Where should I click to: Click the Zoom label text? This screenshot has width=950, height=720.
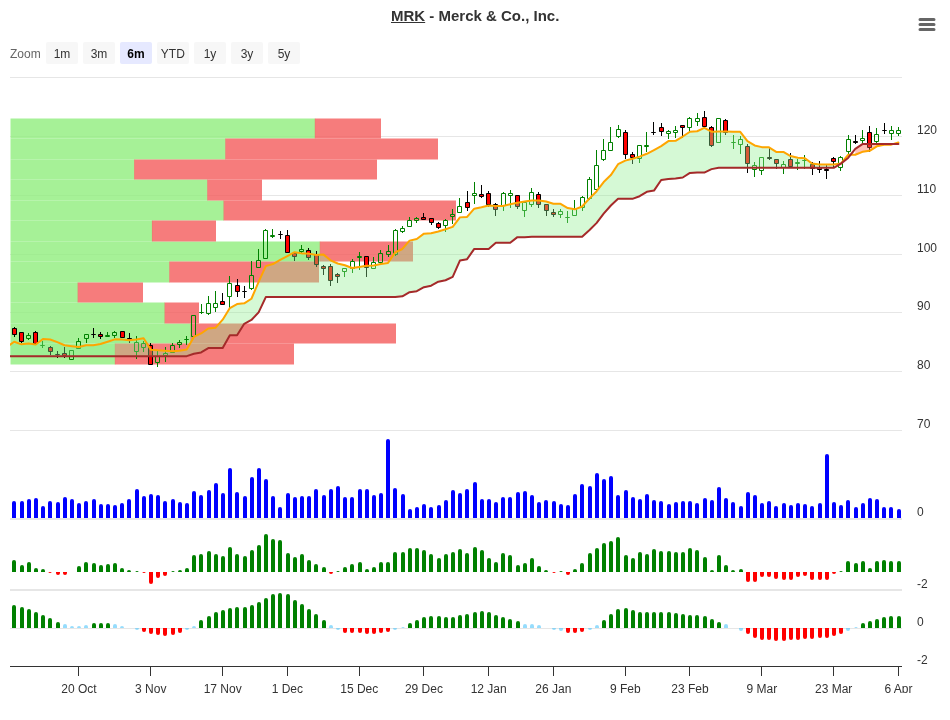[x=25, y=53]
